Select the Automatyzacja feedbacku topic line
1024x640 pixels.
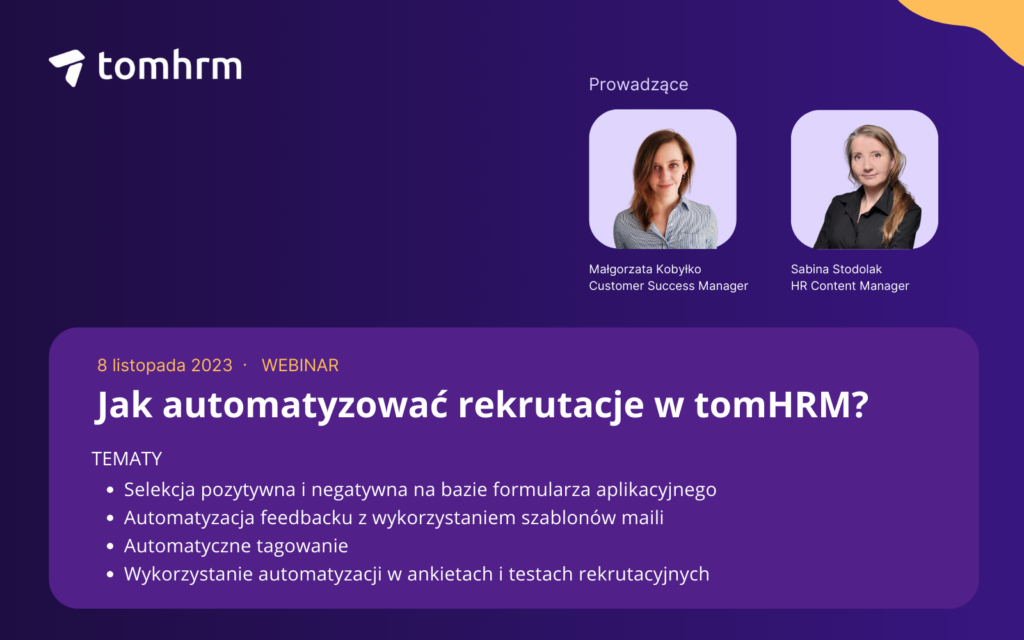coord(394,518)
